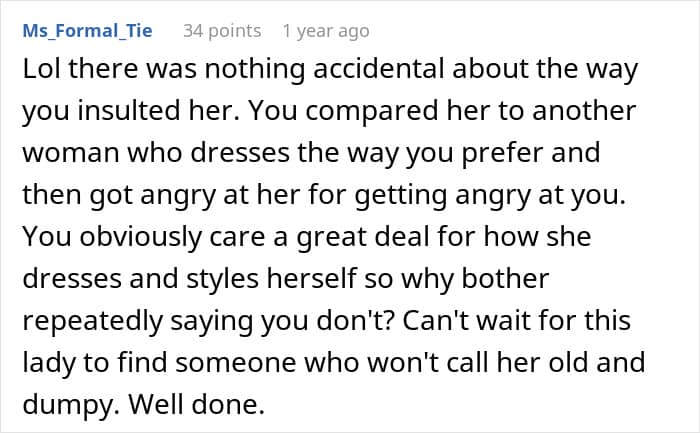Screen dimensions: 700x433
Task: Open the Ms_Formal_Tie user profile
Action: tap(88, 31)
